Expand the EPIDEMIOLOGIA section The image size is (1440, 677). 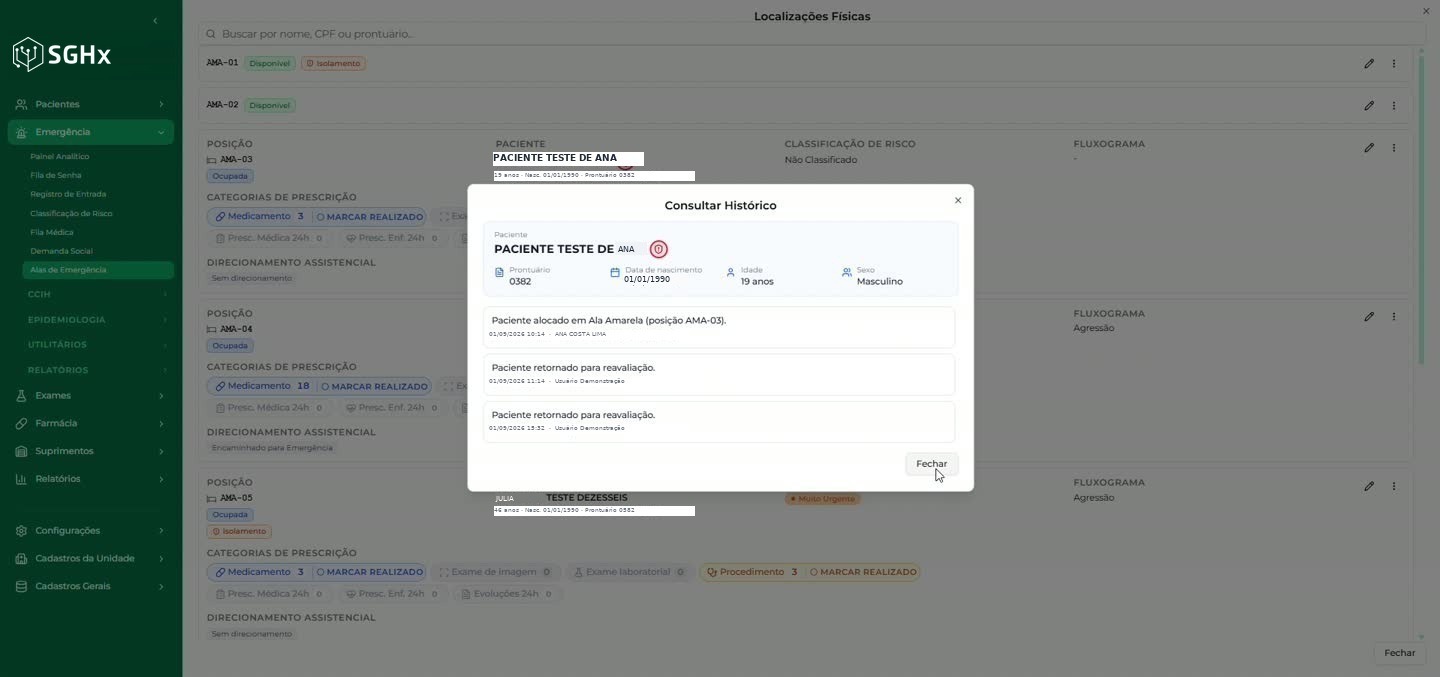point(97,320)
